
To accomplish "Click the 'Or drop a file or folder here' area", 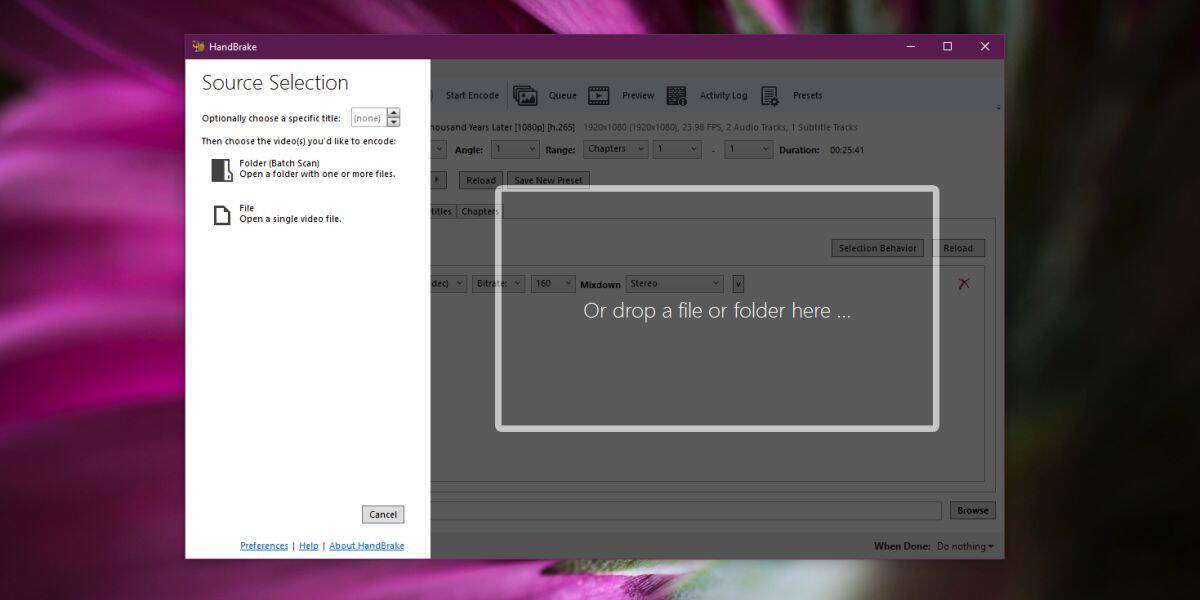I will [x=717, y=309].
